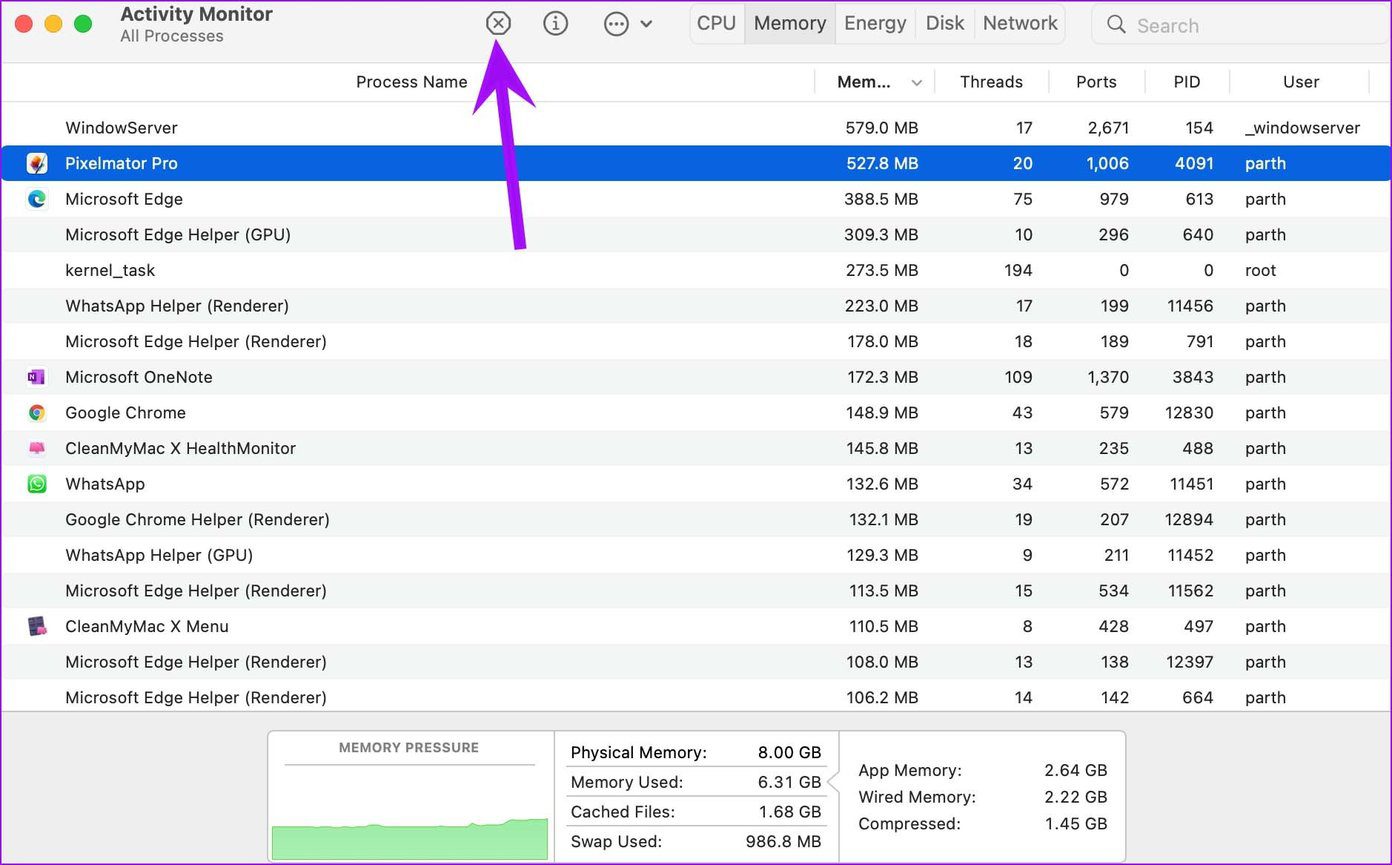Click PID 12830 cell
This screenshot has width=1392, height=865.
click(x=1189, y=413)
